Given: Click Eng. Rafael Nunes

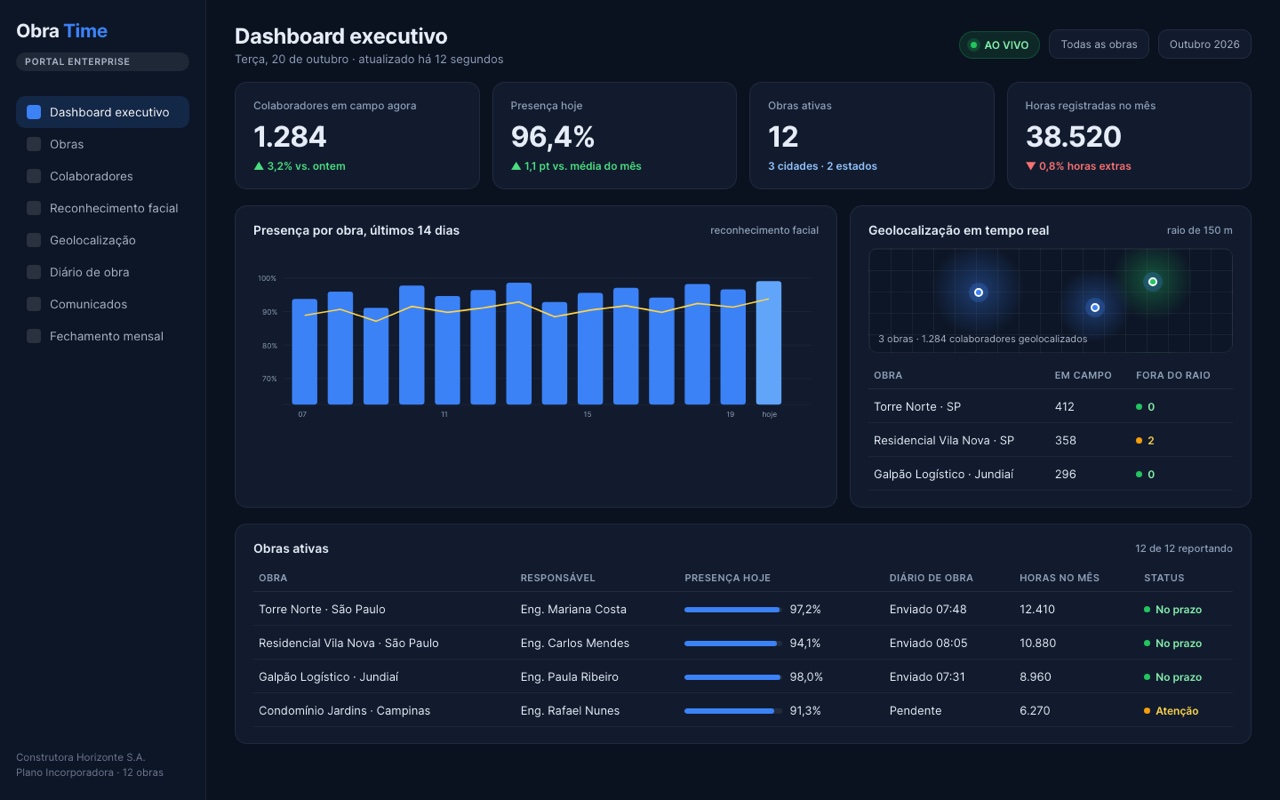Looking at the screenshot, I should [570, 711].
